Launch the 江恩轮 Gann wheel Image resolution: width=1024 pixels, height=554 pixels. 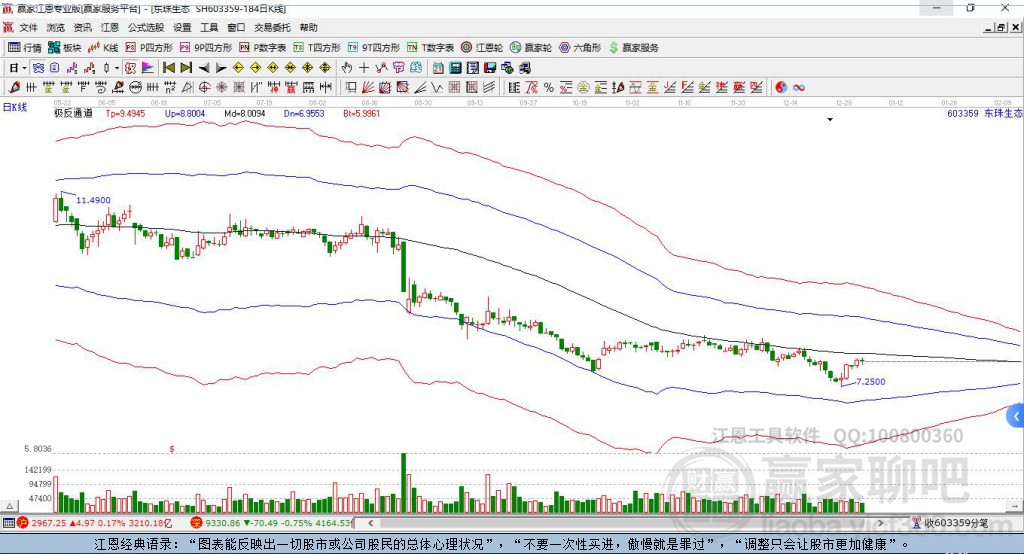coord(482,48)
